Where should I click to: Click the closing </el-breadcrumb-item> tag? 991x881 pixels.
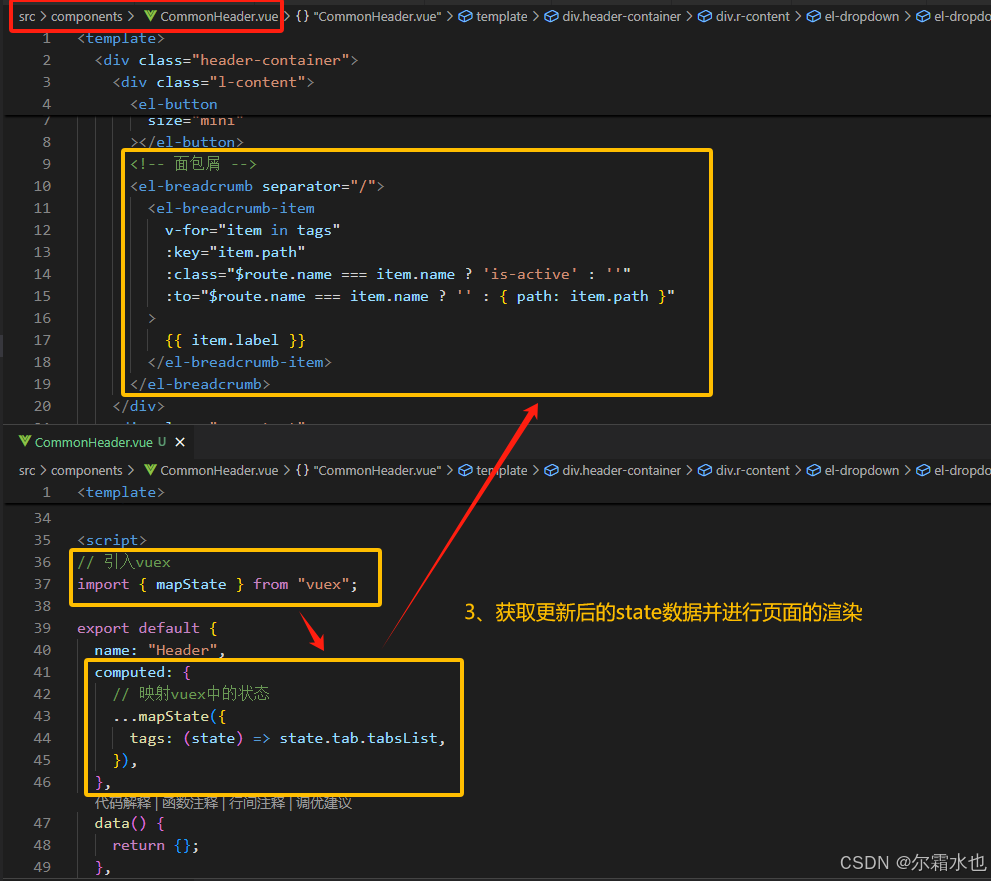point(240,362)
